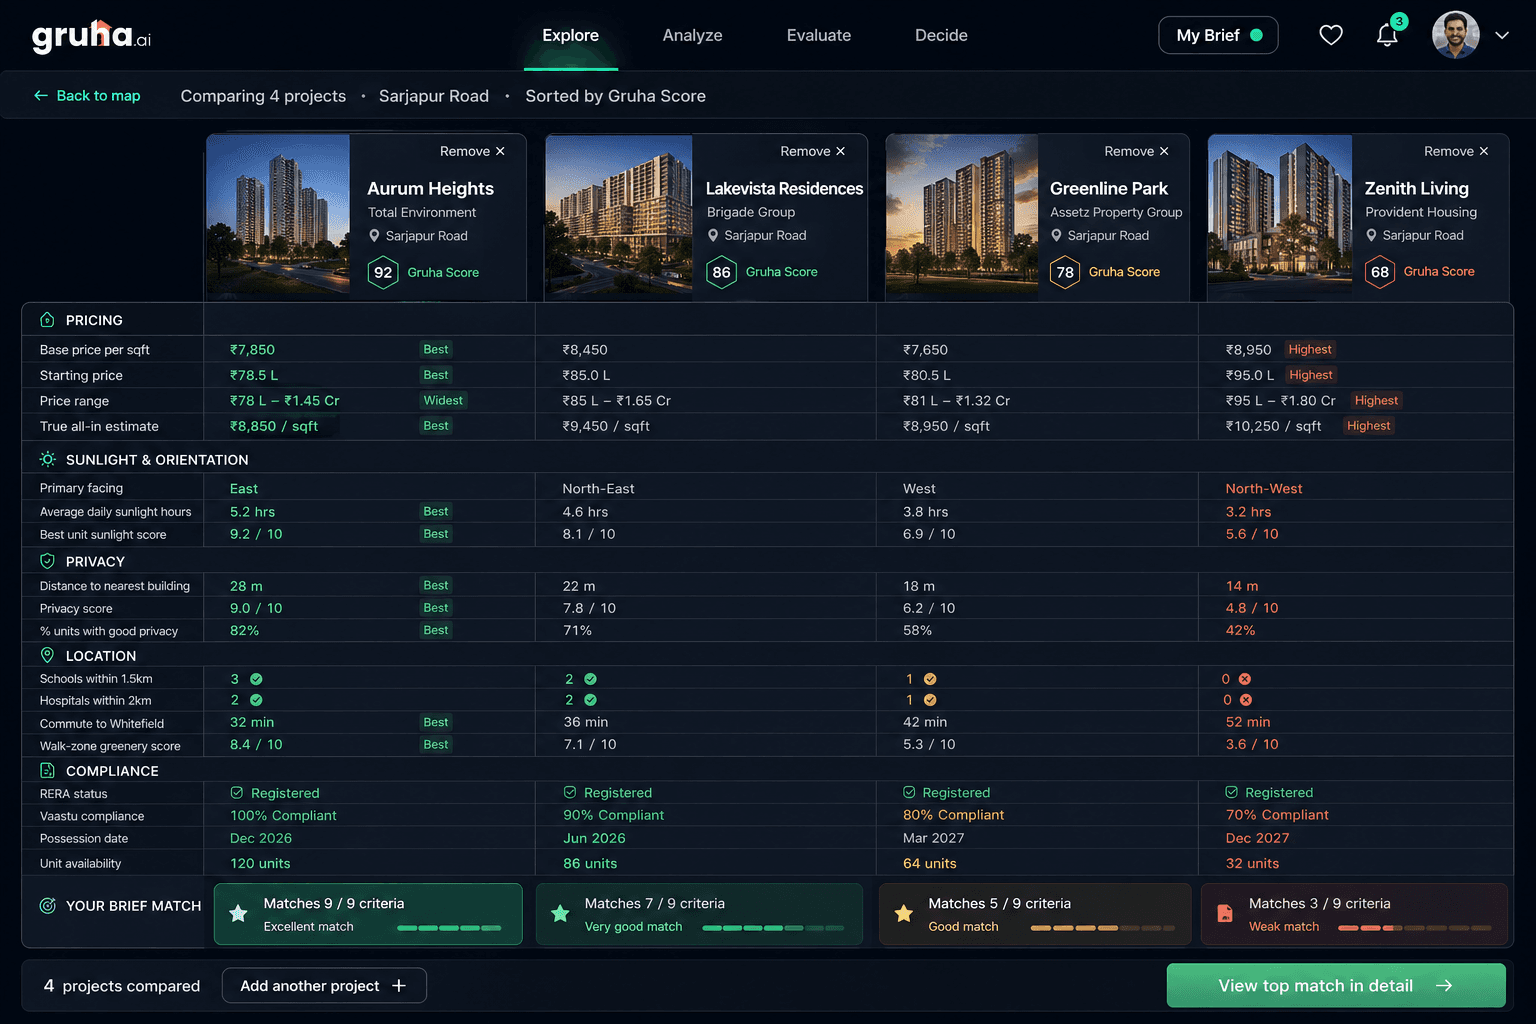Click the Privacy shield icon

tap(47, 561)
